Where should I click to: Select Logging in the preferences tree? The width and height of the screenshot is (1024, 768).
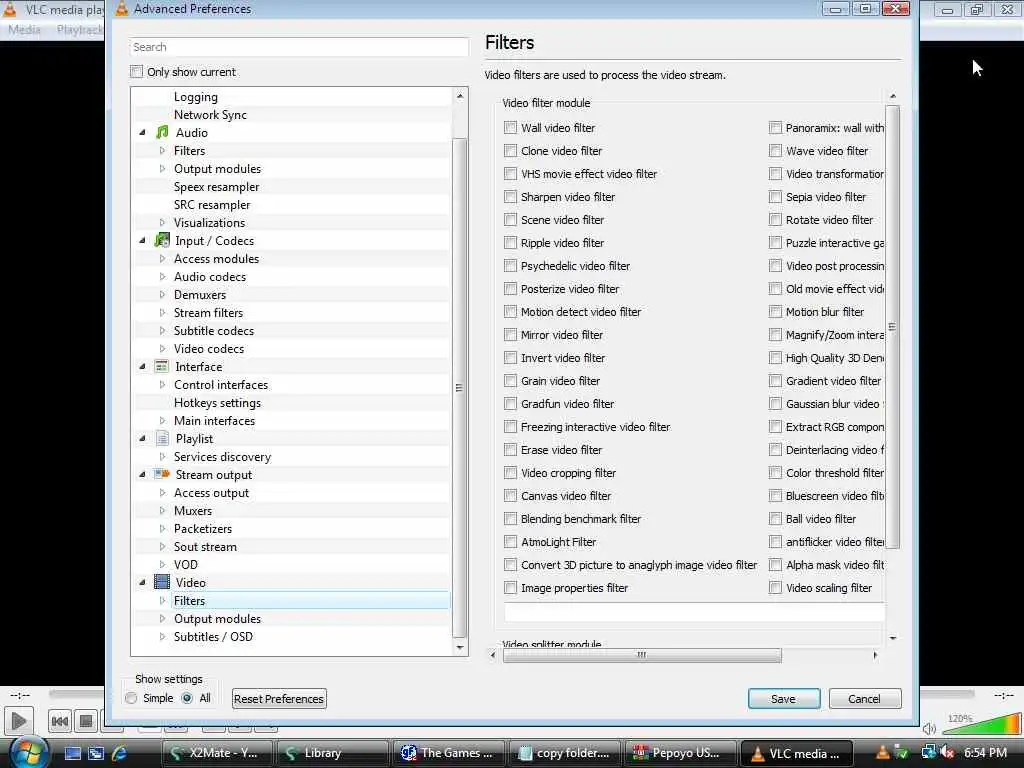195,97
